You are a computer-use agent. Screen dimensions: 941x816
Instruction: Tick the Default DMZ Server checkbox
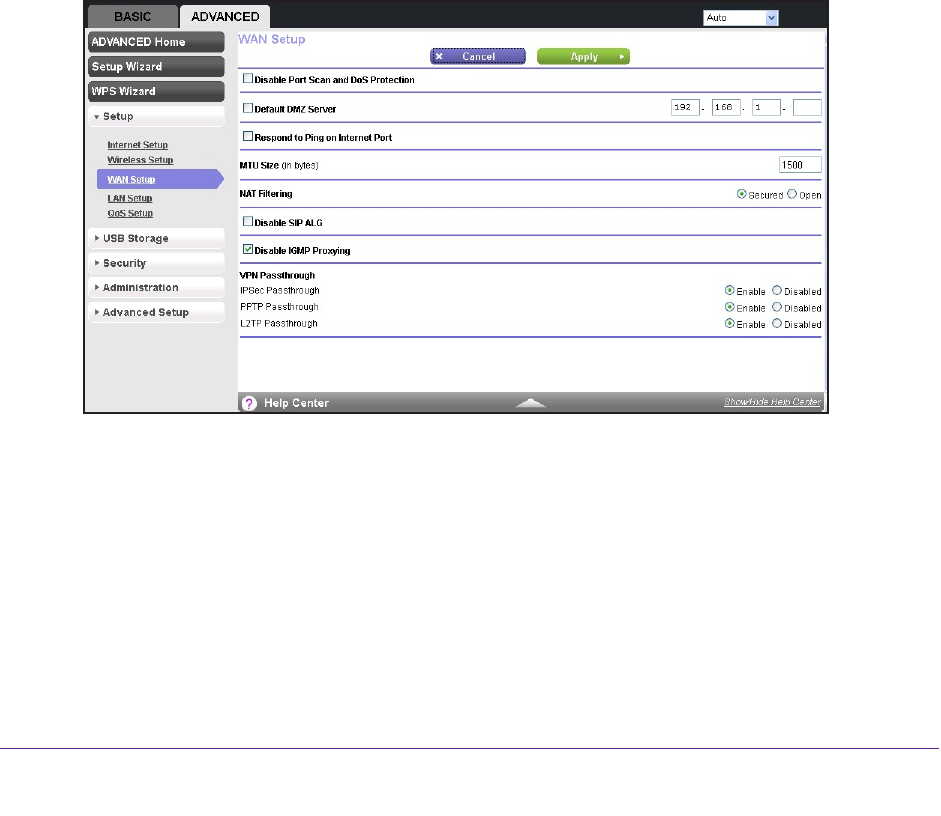tap(248, 108)
